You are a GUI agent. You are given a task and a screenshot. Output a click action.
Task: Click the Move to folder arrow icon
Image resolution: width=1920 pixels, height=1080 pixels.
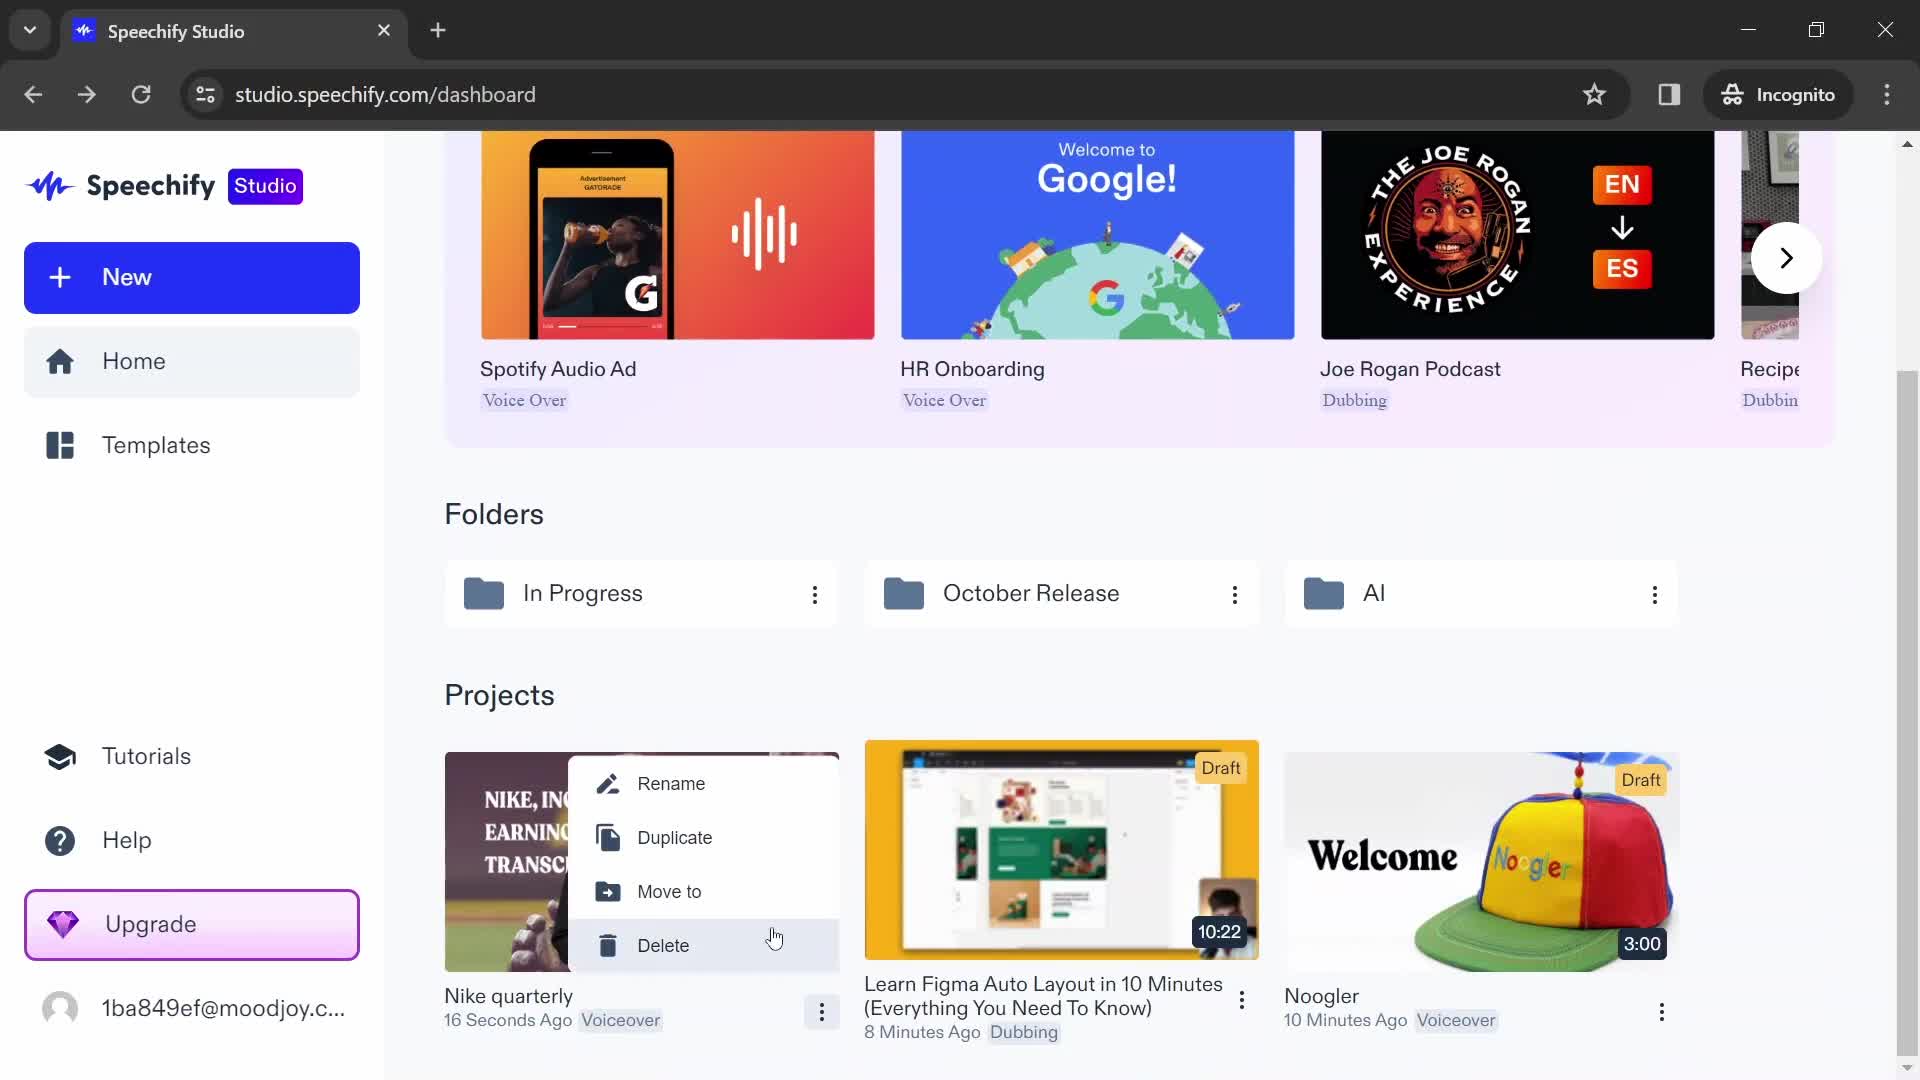point(608,892)
